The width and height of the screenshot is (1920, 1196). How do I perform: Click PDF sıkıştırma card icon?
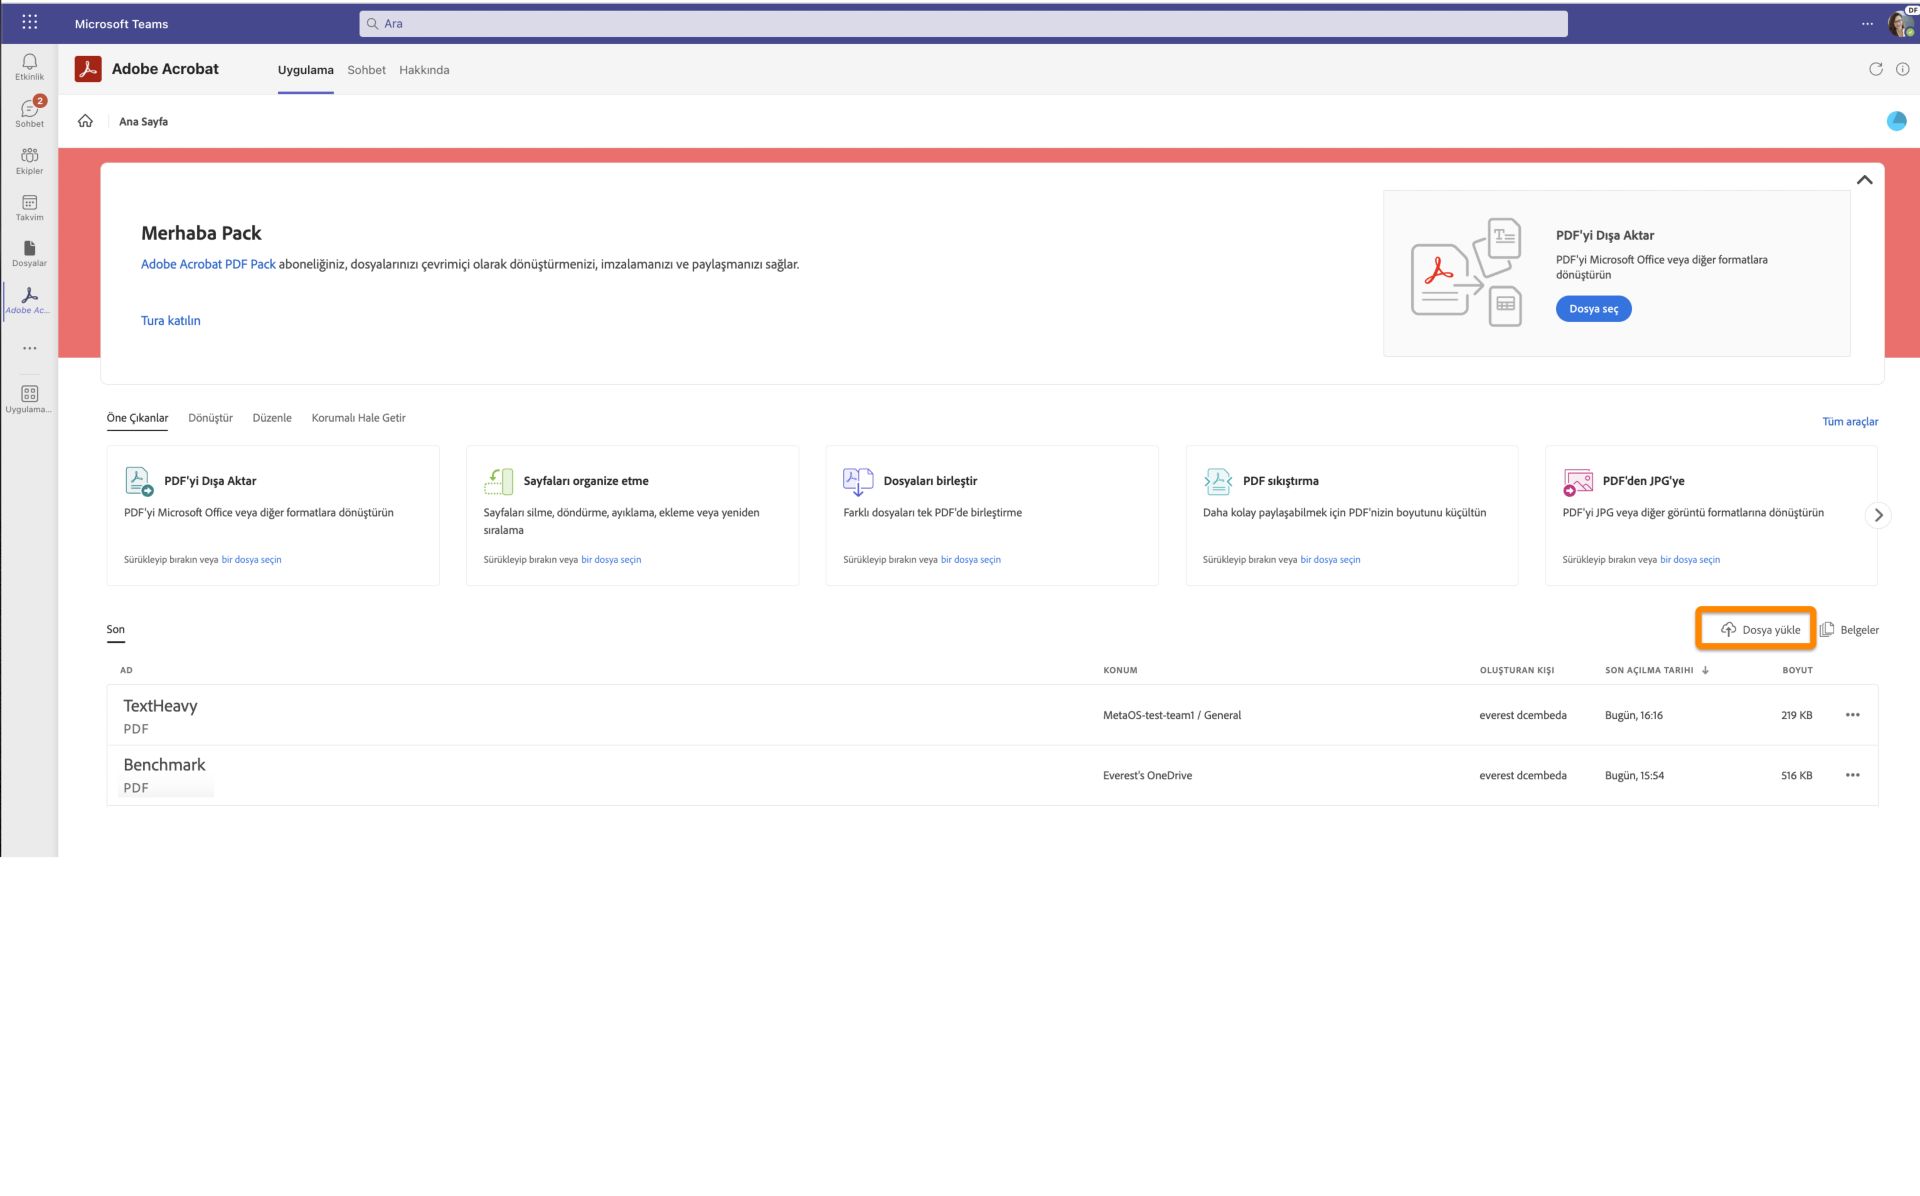coord(1217,481)
